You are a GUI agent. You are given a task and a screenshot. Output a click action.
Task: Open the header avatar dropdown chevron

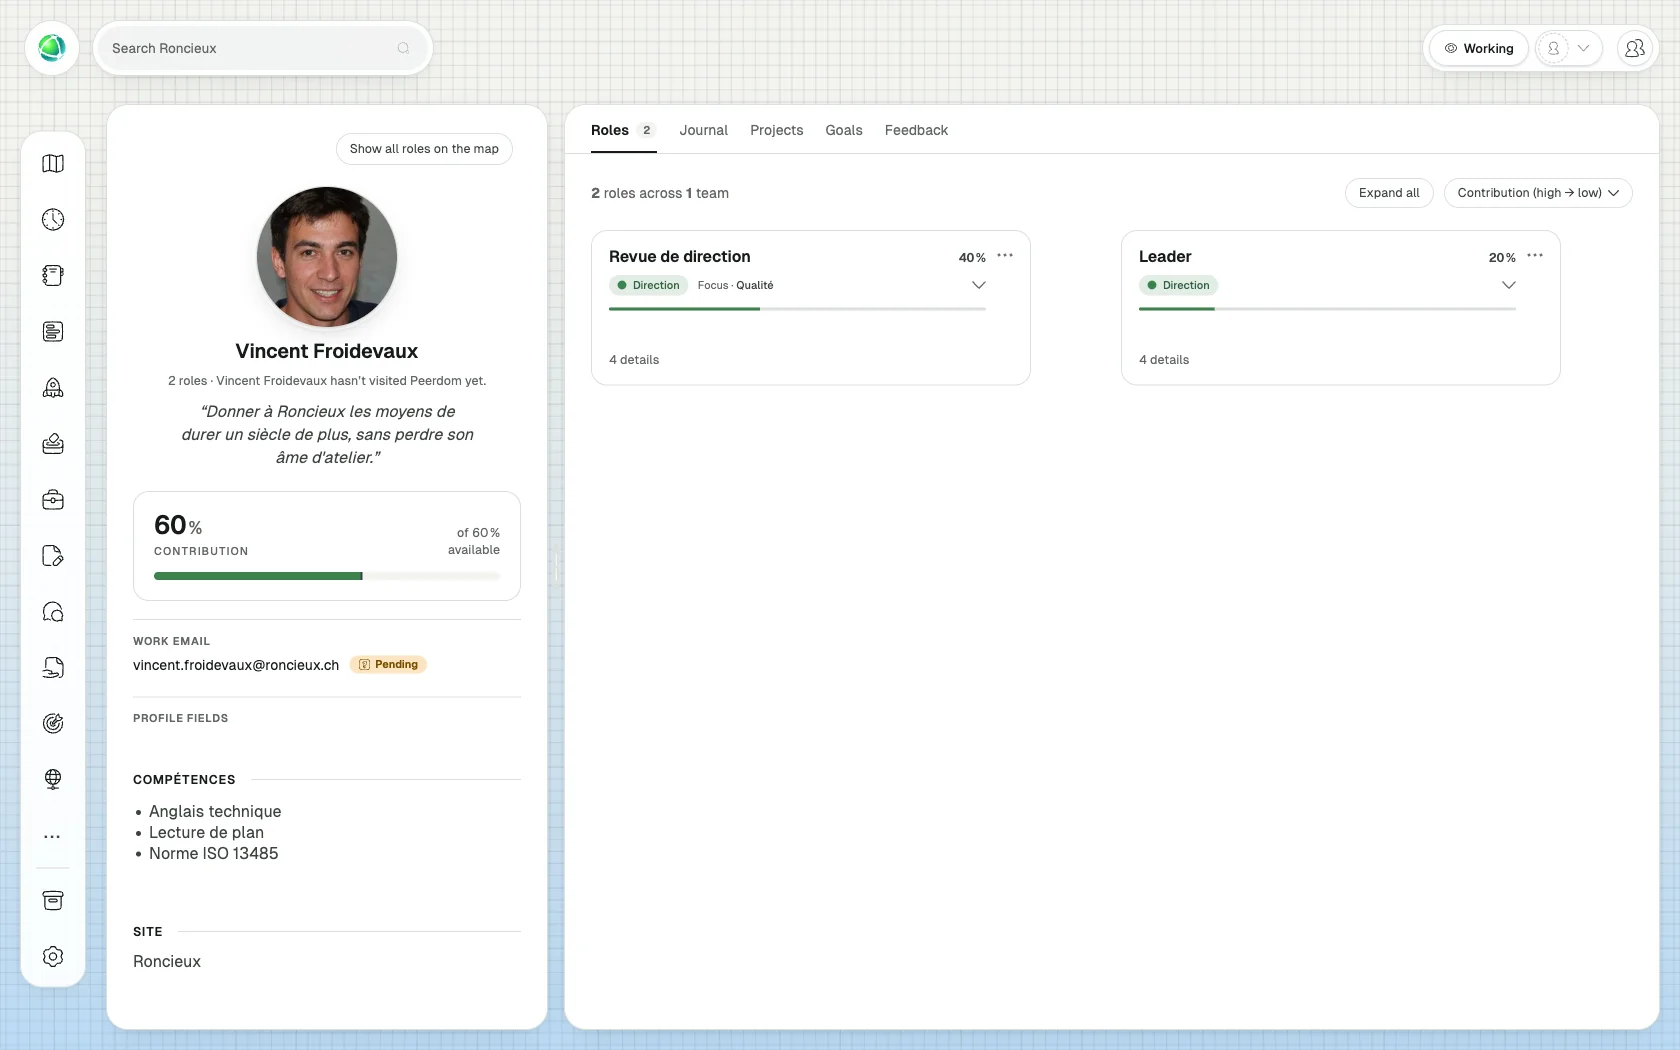click(x=1583, y=48)
